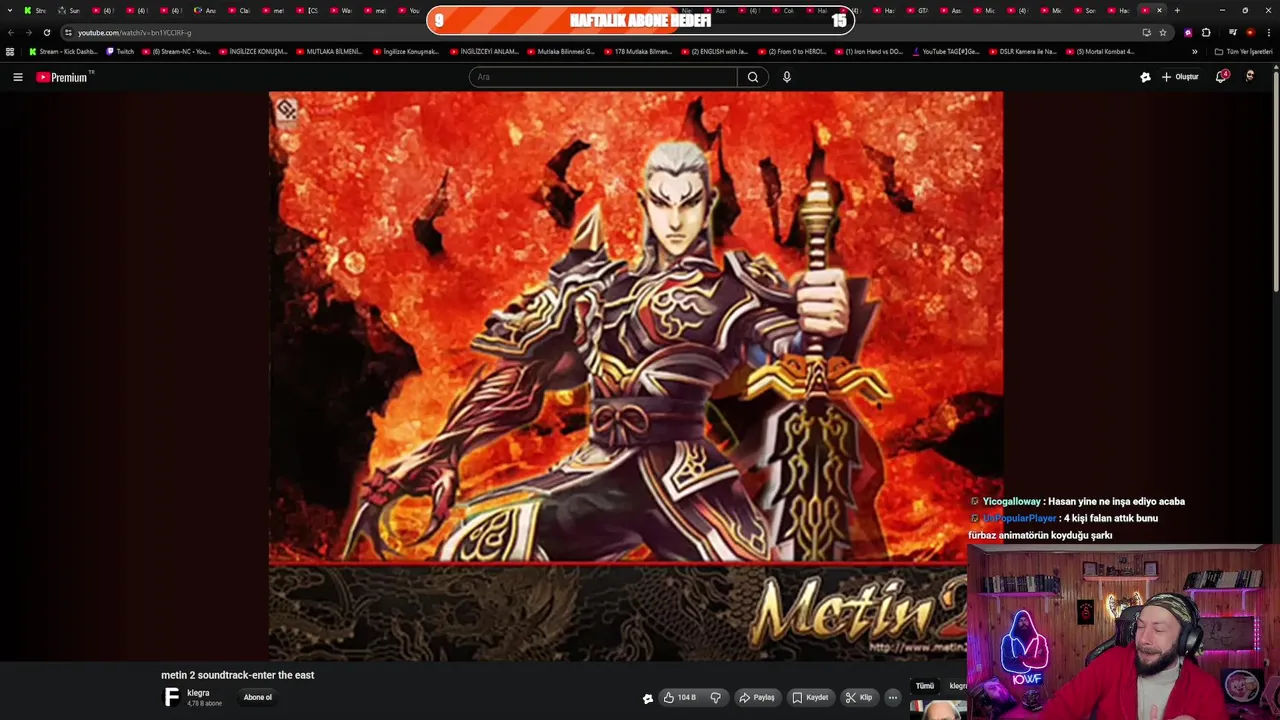Create a clip with 'Klip'

[x=859, y=697]
